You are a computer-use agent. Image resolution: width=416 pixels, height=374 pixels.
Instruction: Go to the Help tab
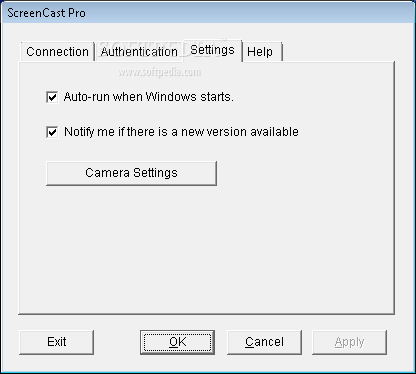(262, 52)
